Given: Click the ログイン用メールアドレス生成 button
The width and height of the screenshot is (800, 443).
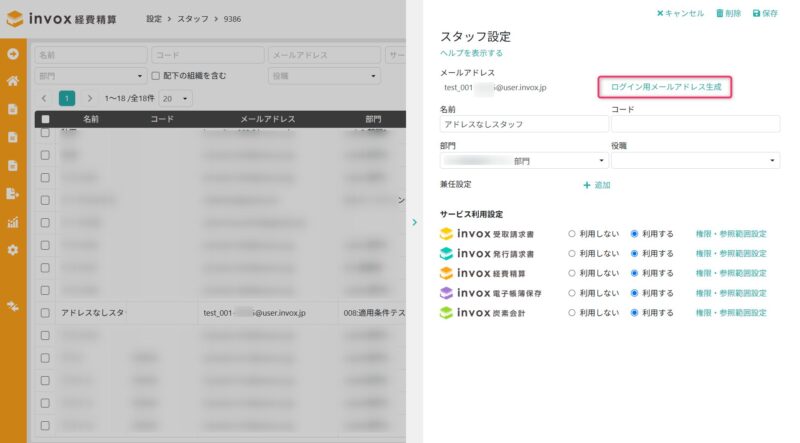Looking at the screenshot, I should point(665,87).
